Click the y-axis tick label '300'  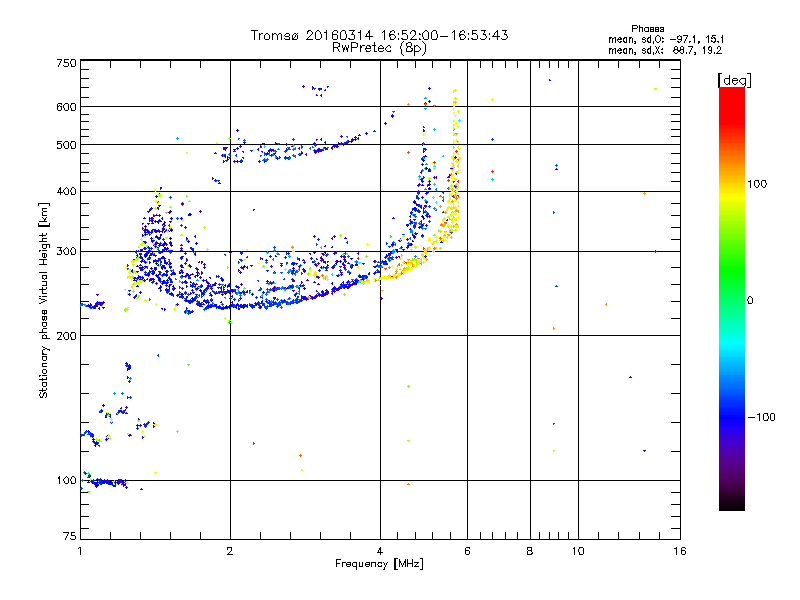[x=66, y=251]
